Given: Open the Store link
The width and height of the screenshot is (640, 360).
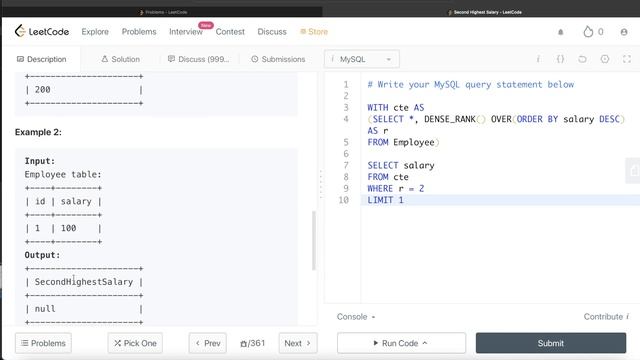Looking at the screenshot, I should 314,32.
